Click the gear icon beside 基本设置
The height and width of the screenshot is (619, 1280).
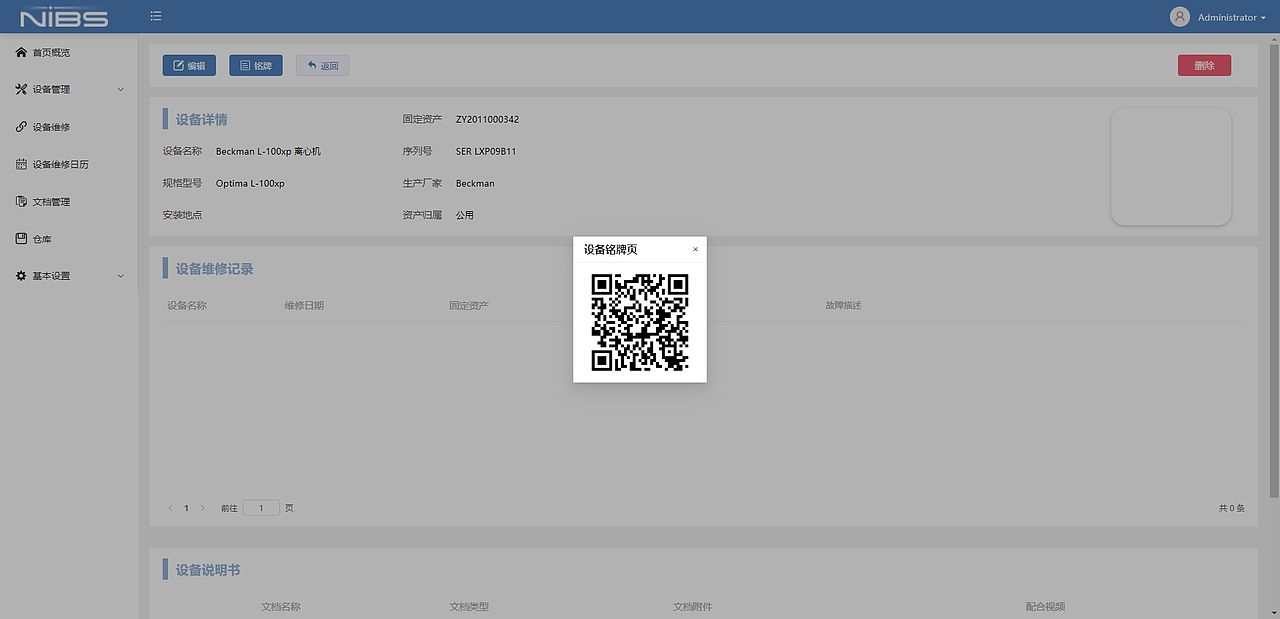21,276
